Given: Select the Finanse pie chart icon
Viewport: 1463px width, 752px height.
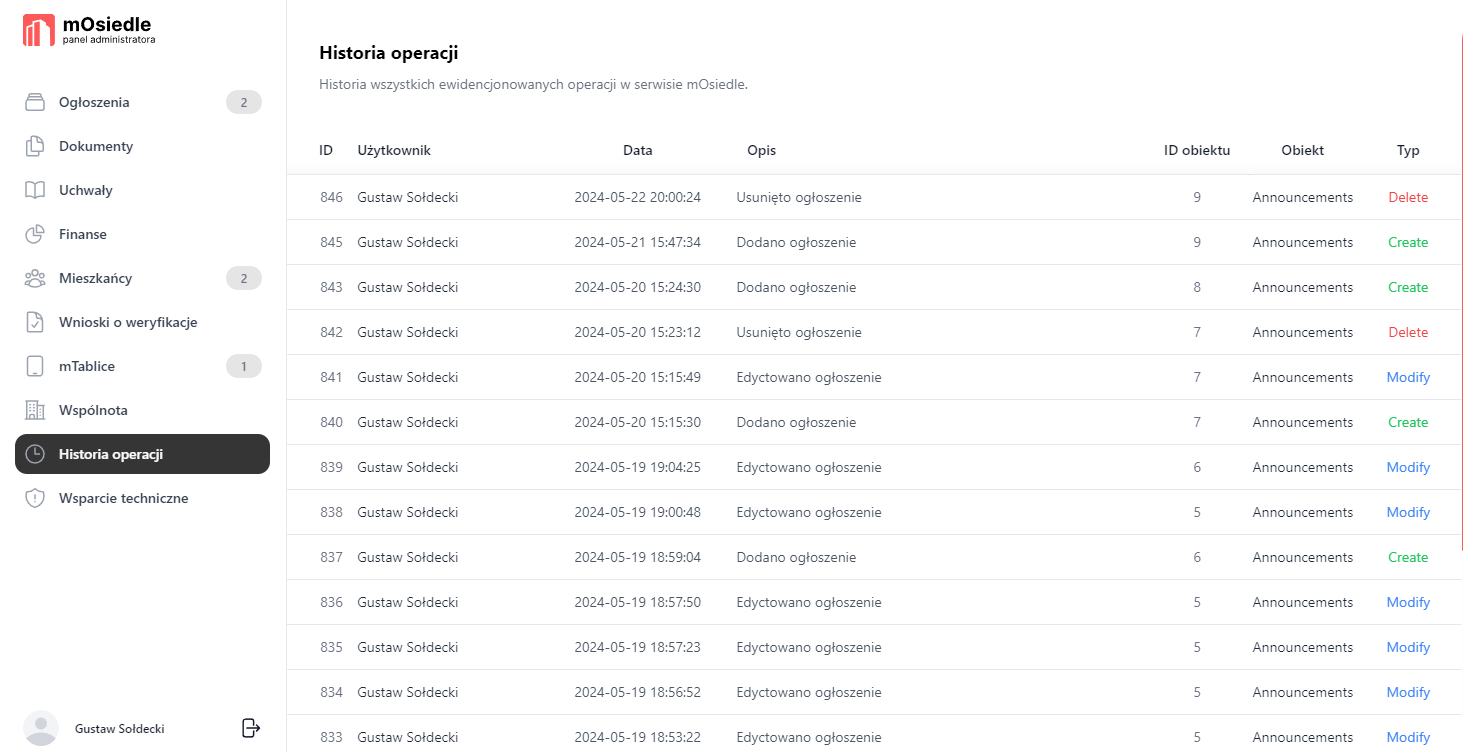Looking at the screenshot, I should tap(35, 234).
